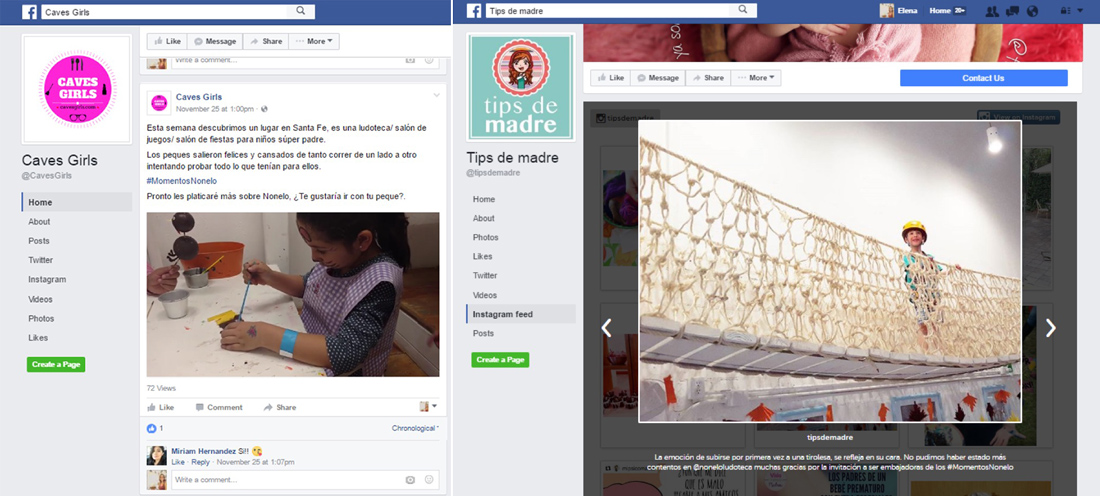Like Miriam Hernandez's comment
This screenshot has width=1100, height=496.
(178, 462)
